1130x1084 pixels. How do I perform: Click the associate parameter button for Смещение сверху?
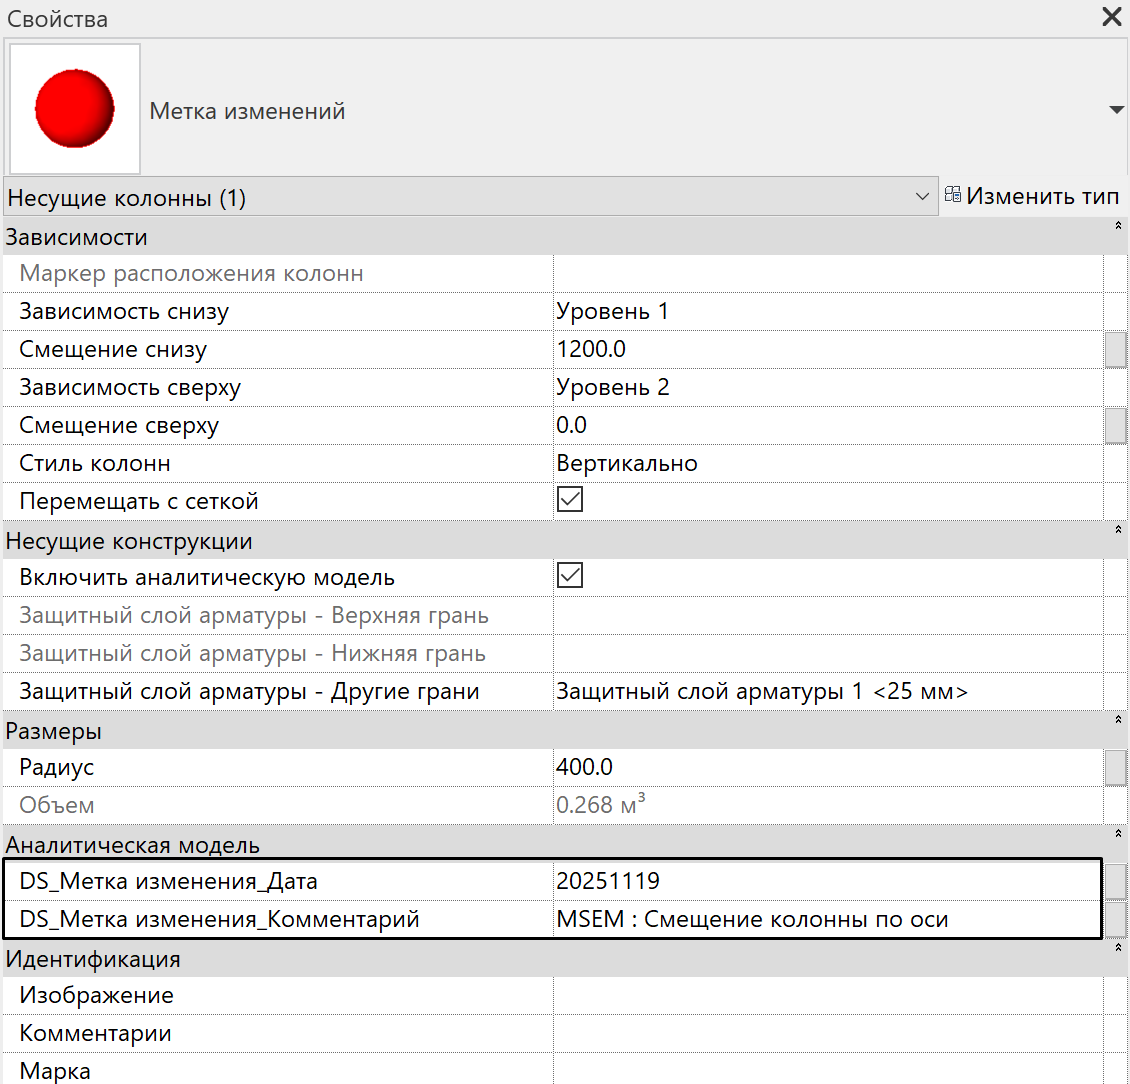[x=1115, y=426]
